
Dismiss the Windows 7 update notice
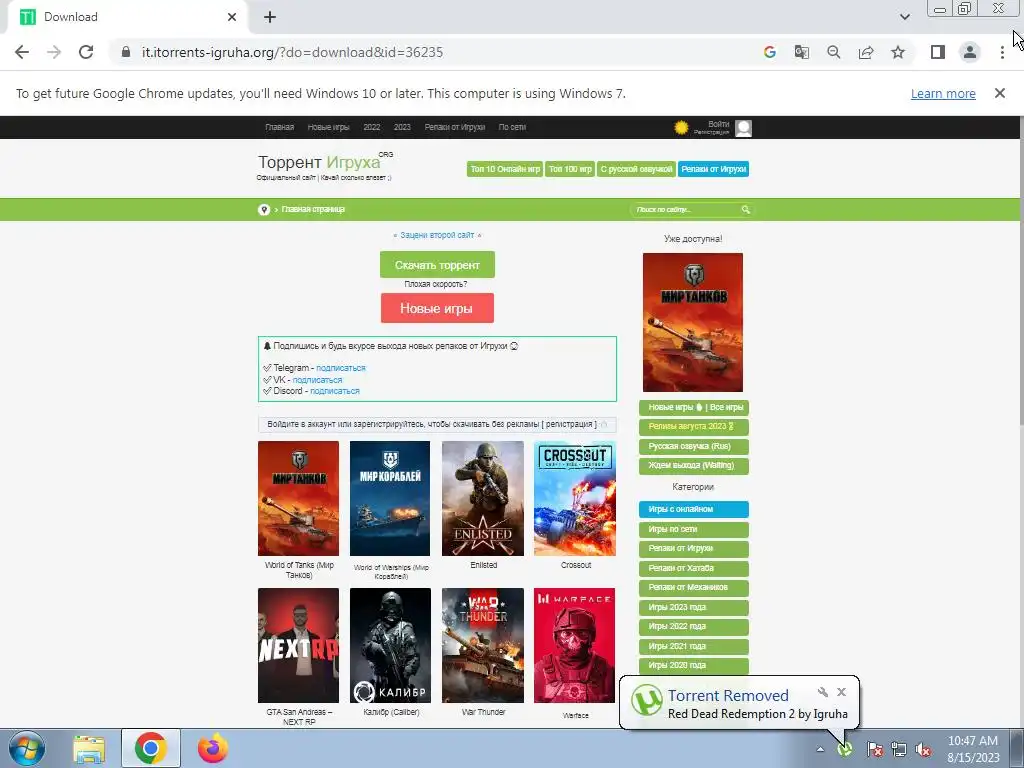[1000, 93]
